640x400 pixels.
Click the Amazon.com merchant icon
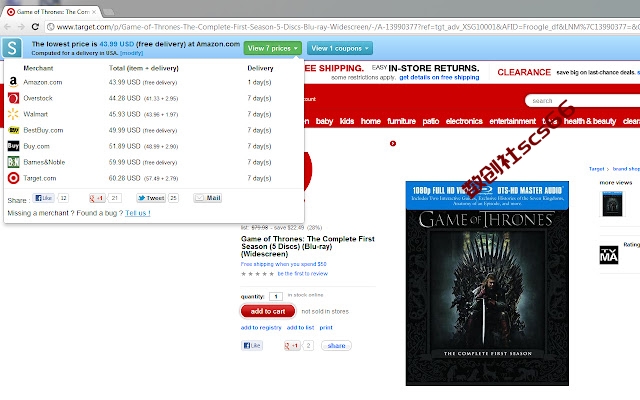pyautogui.click(x=13, y=82)
